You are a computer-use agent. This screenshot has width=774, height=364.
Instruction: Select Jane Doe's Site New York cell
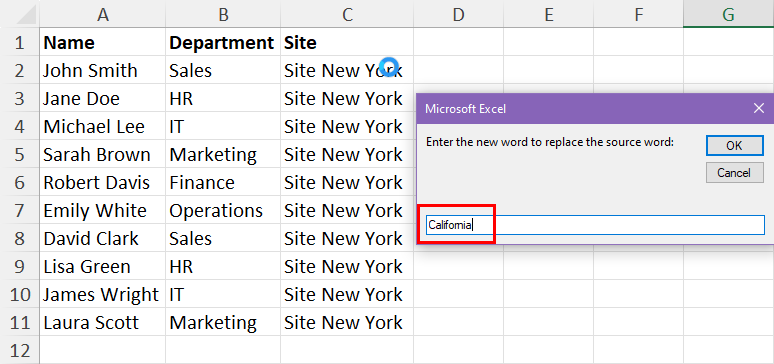coord(347,98)
